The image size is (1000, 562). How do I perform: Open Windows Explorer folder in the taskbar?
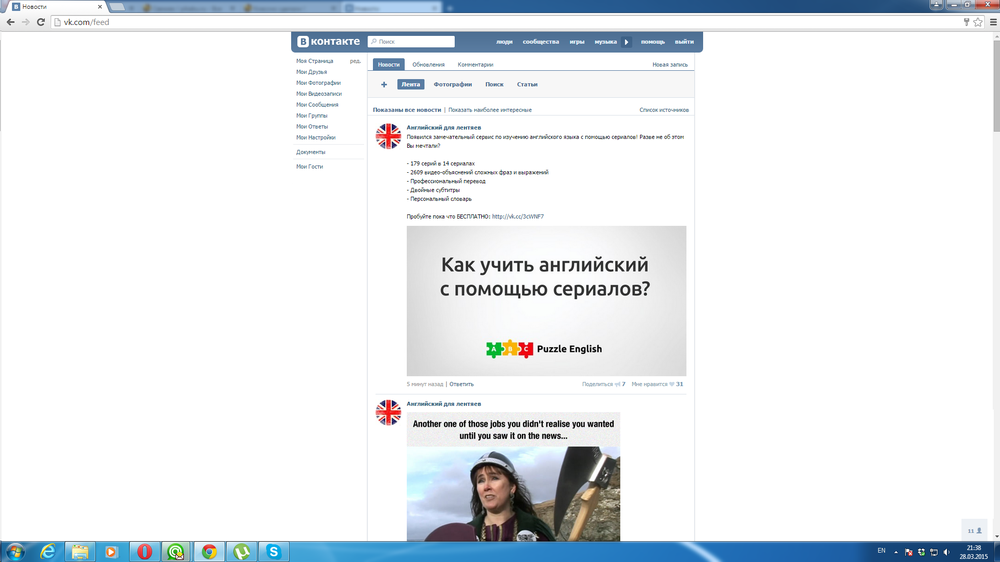[x=80, y=552]
